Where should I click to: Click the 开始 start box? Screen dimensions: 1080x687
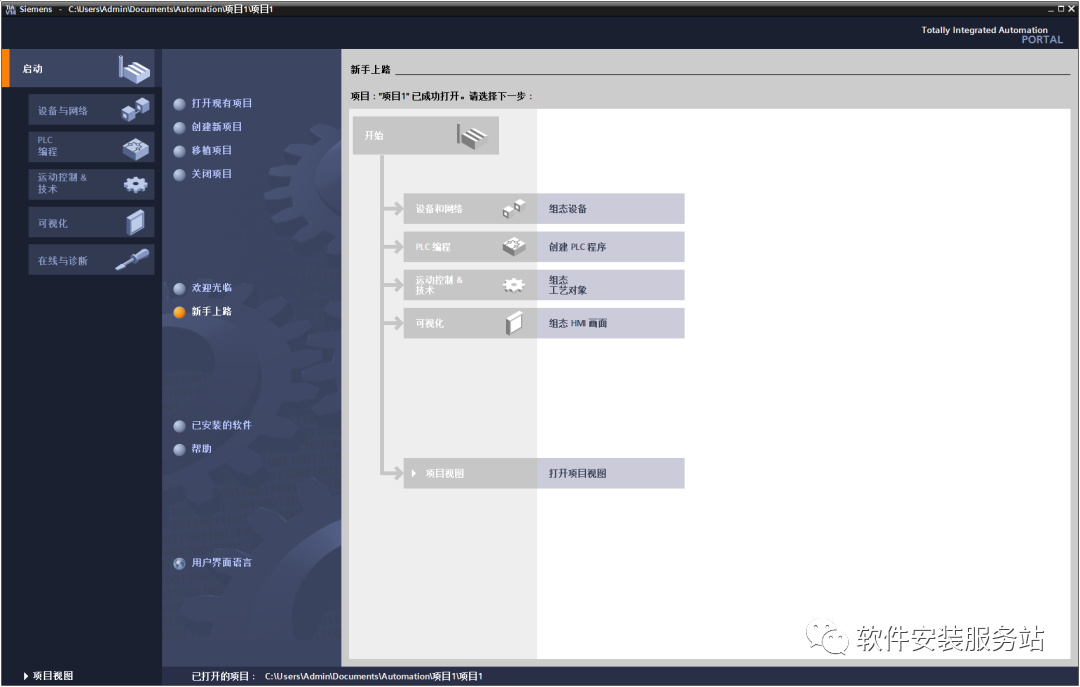point(426,135)
